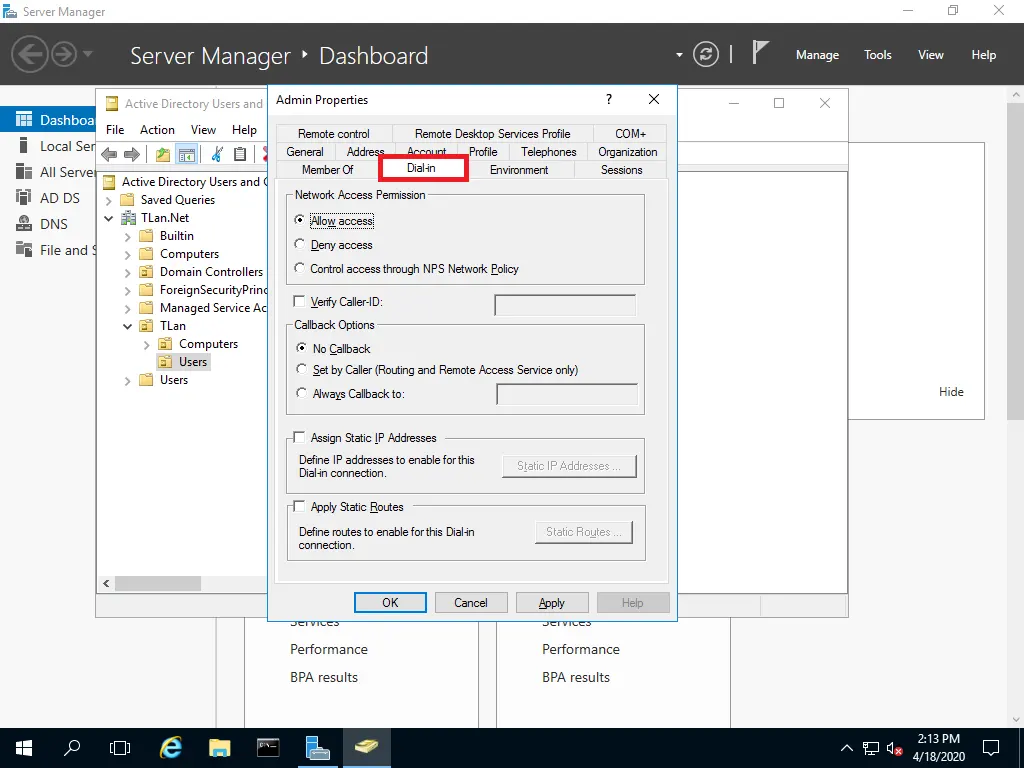Collapse the TLan organizational unit
Image resolution: width=1024 pixels, height=768 pixels.
pyautogui.click(x=128, y=326)
